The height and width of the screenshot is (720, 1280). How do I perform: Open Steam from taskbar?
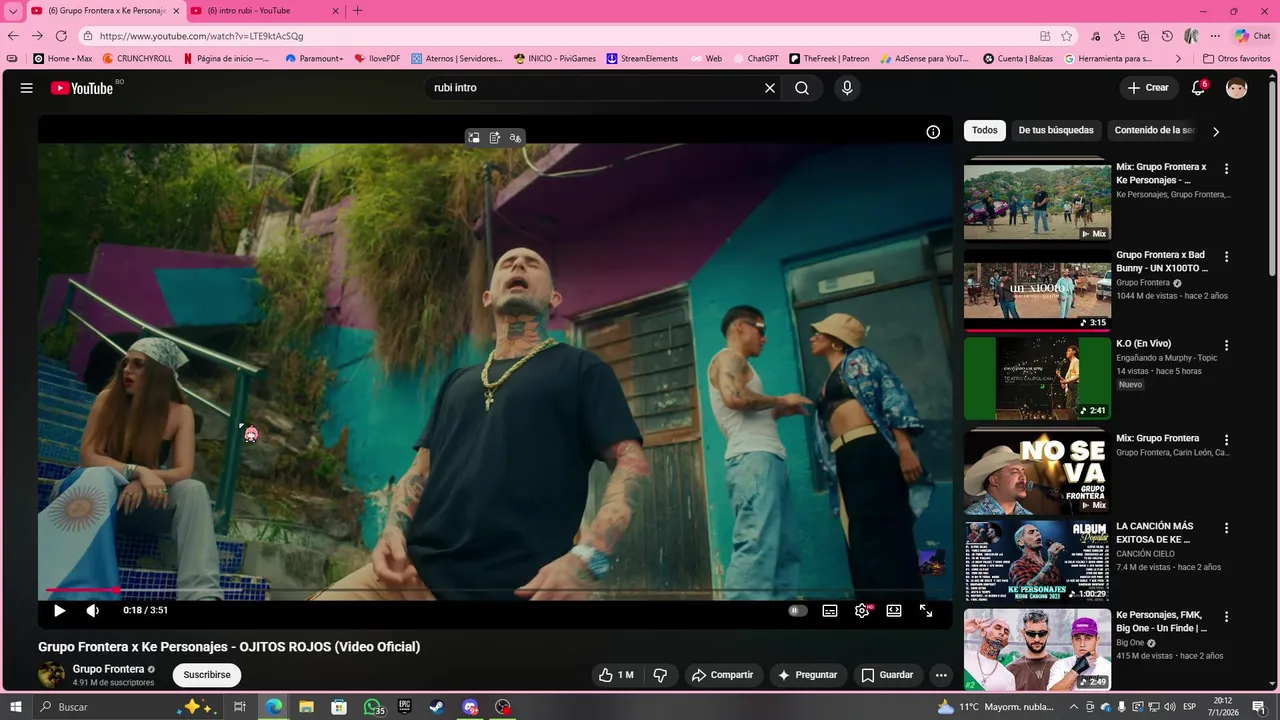[x=437, y=707]
